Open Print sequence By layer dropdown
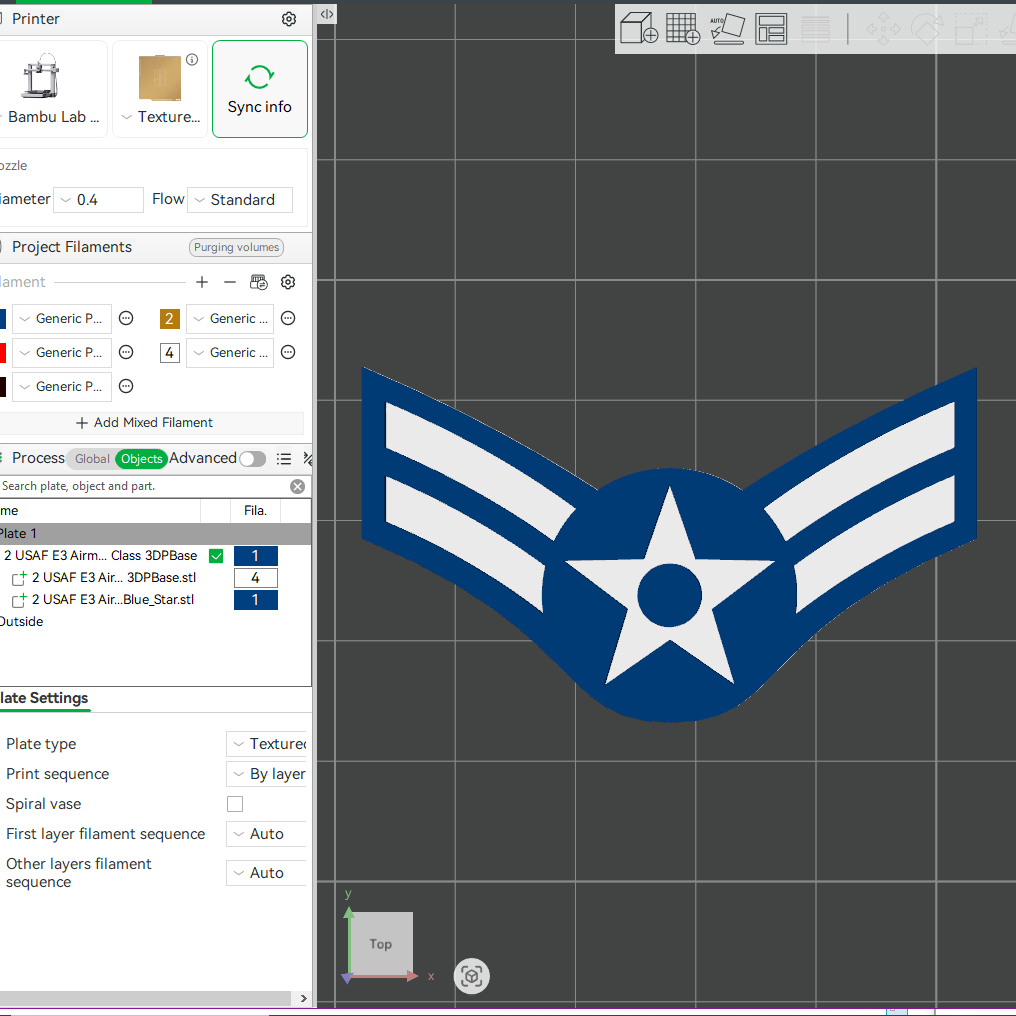The width and height of the screenshot is (1016, 1016). (x=266, y=774)
